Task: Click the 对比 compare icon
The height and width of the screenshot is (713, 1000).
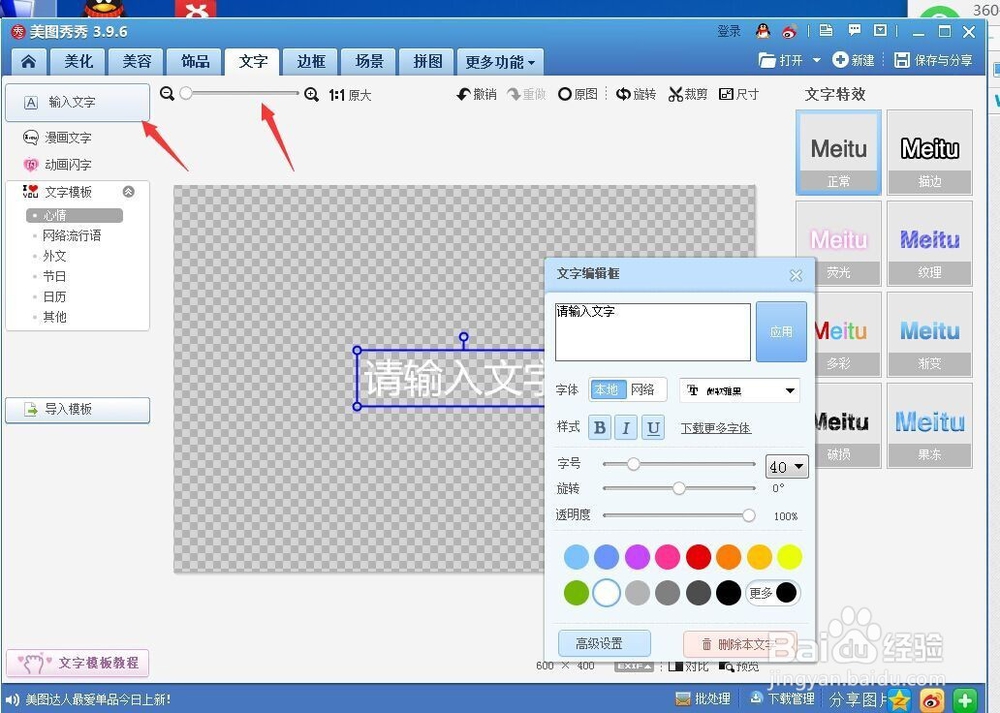Action: 675,666
